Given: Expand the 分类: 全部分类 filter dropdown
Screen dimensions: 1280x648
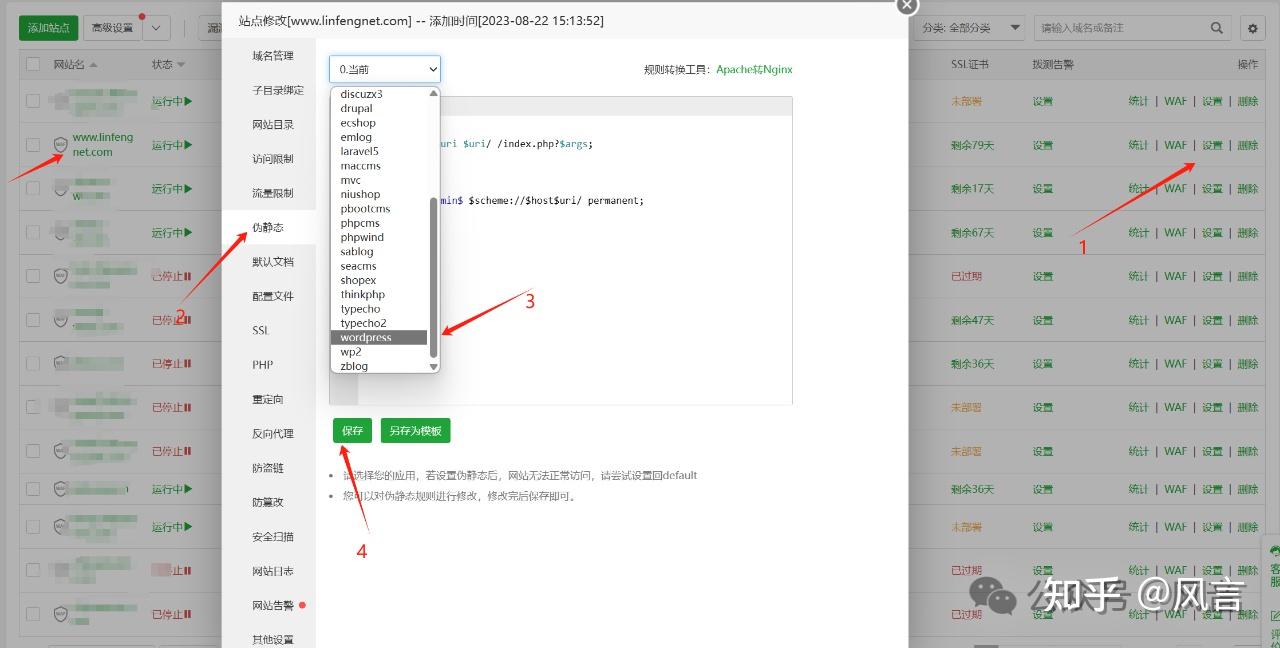Looking at the screenshot, I should pos(972,28).
